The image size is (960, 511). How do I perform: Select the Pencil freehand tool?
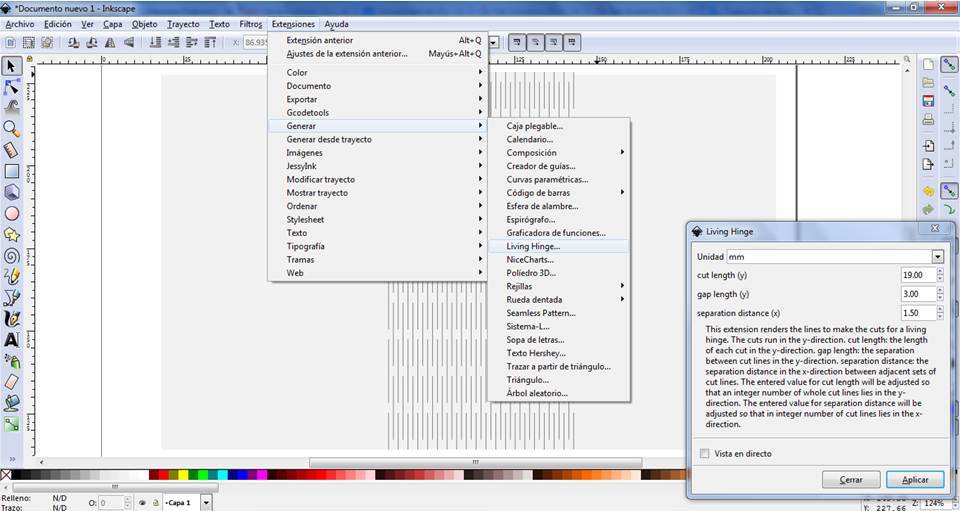point(12,277)
